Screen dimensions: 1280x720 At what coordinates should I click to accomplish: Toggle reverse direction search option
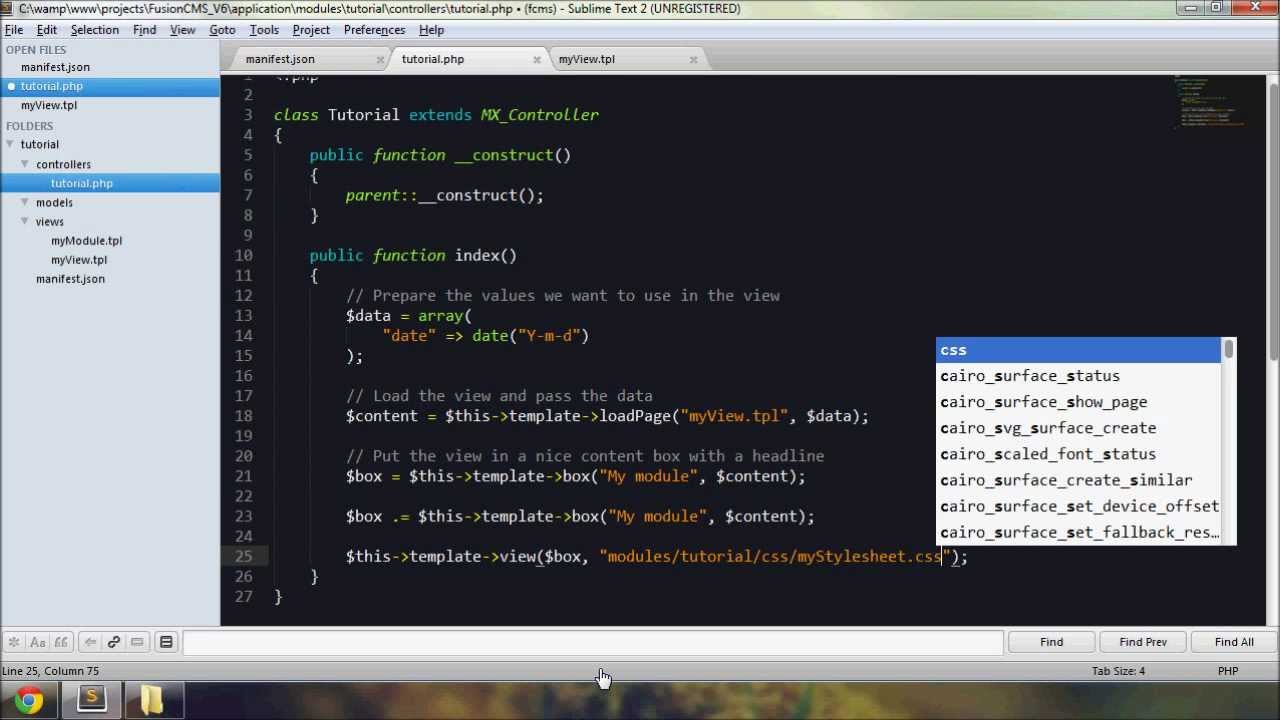click(x=90, y=642)
